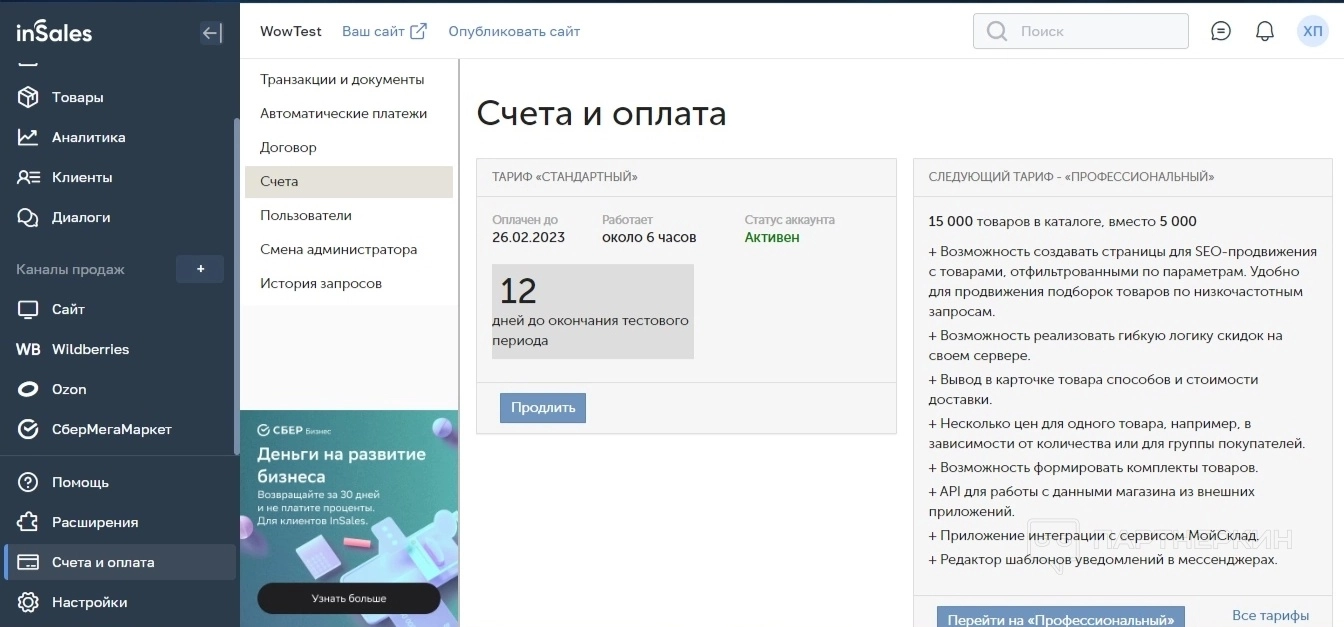Viewport: 1344px width, 627px height.
Task: Open the ХП user avatar menu
Action: point(1312,31)
